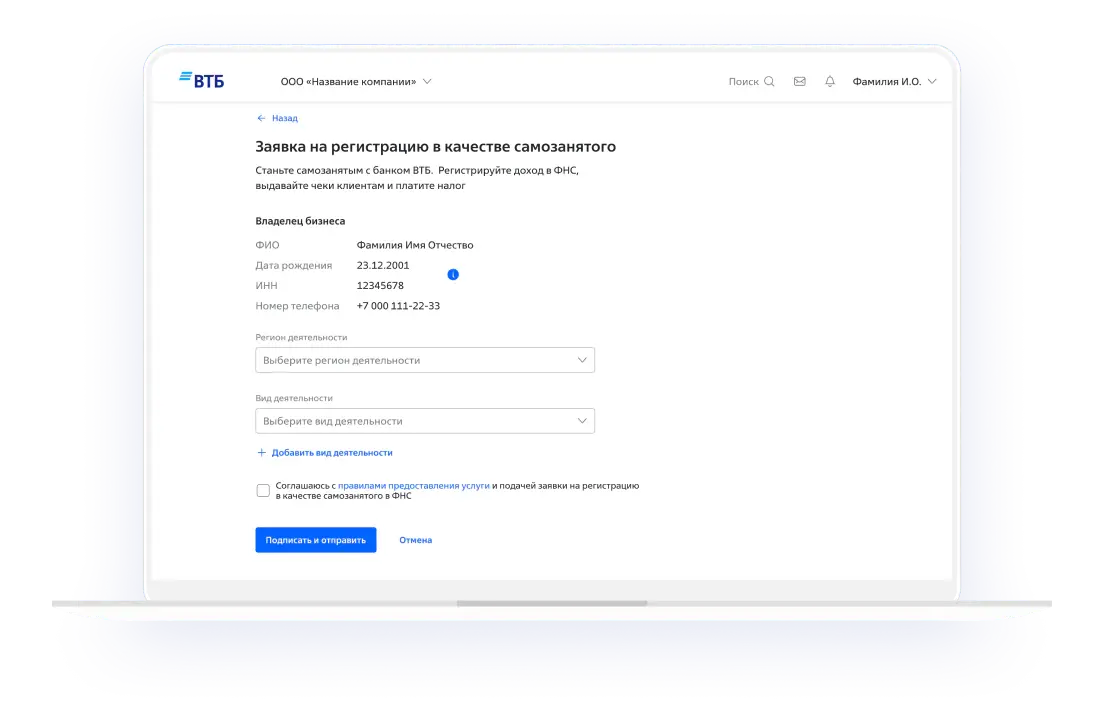Open the «Название компании» company selector
The image size is (1103, 712).
355,82
